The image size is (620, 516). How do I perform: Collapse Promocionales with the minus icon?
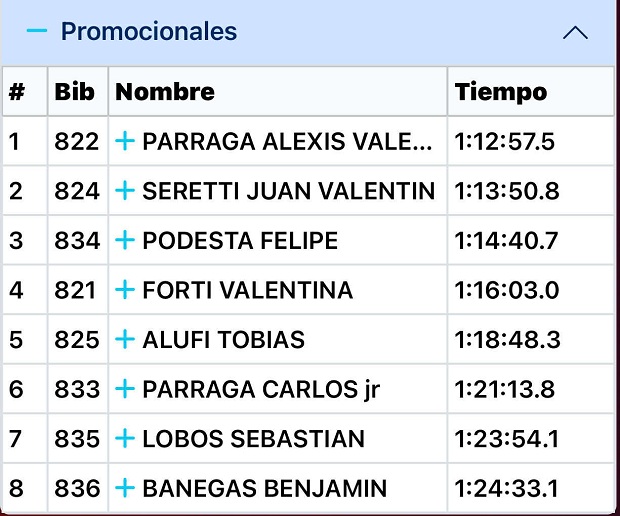(x=37, y=31)
